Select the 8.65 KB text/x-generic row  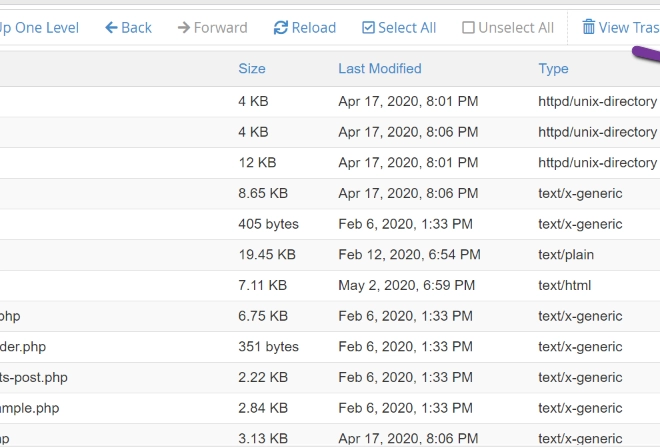(x=330, y=193)
